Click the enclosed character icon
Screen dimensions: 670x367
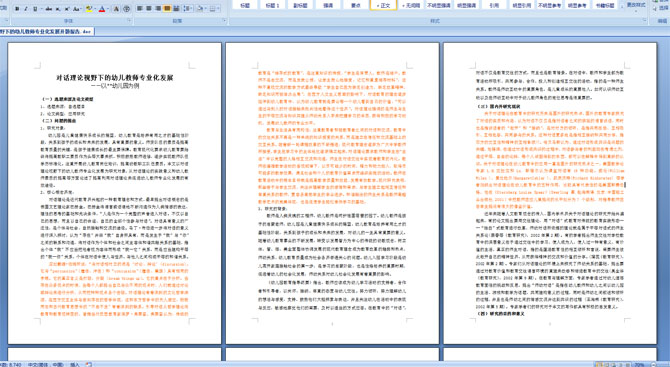(x=127, y=9)
